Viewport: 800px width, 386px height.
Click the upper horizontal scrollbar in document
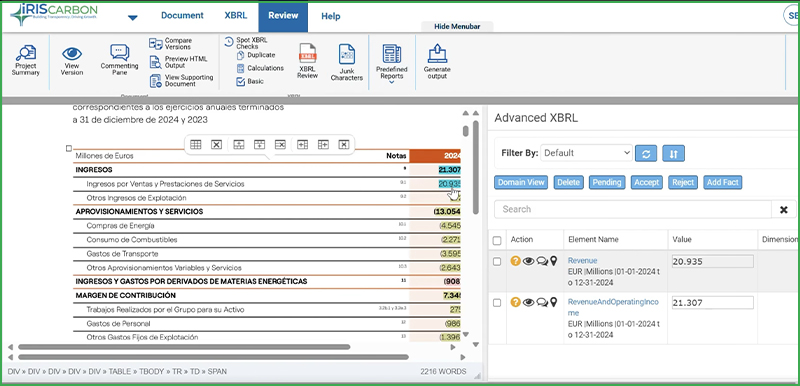tap(184, 347)
